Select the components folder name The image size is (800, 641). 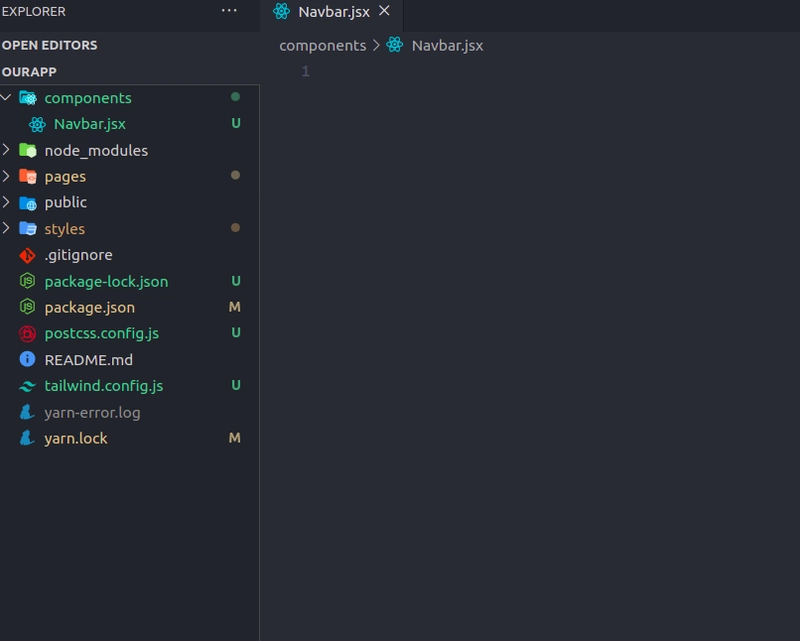coord(88,98)
